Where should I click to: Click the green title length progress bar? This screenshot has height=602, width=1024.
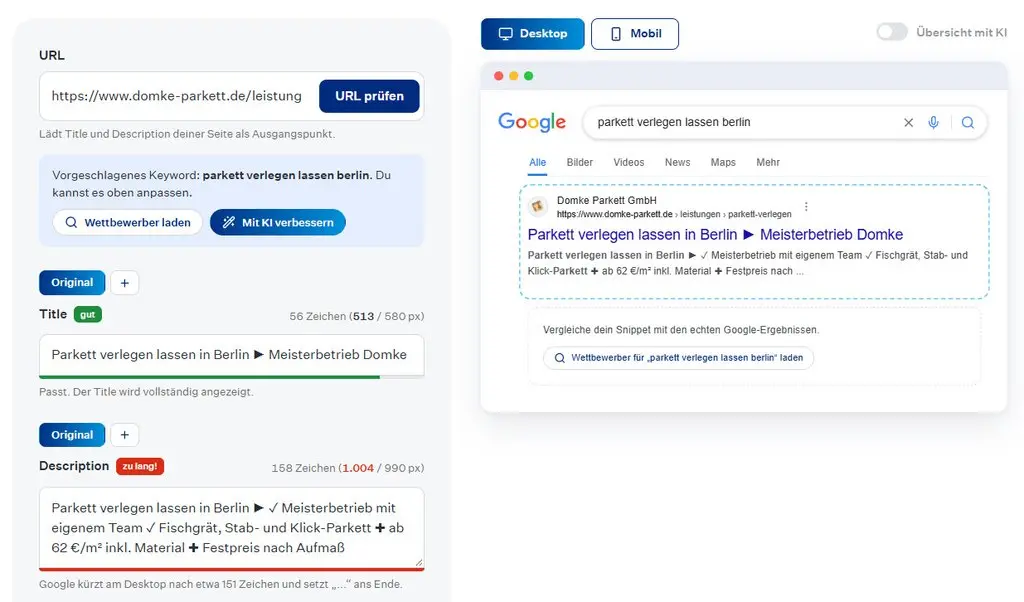(210, 377)
